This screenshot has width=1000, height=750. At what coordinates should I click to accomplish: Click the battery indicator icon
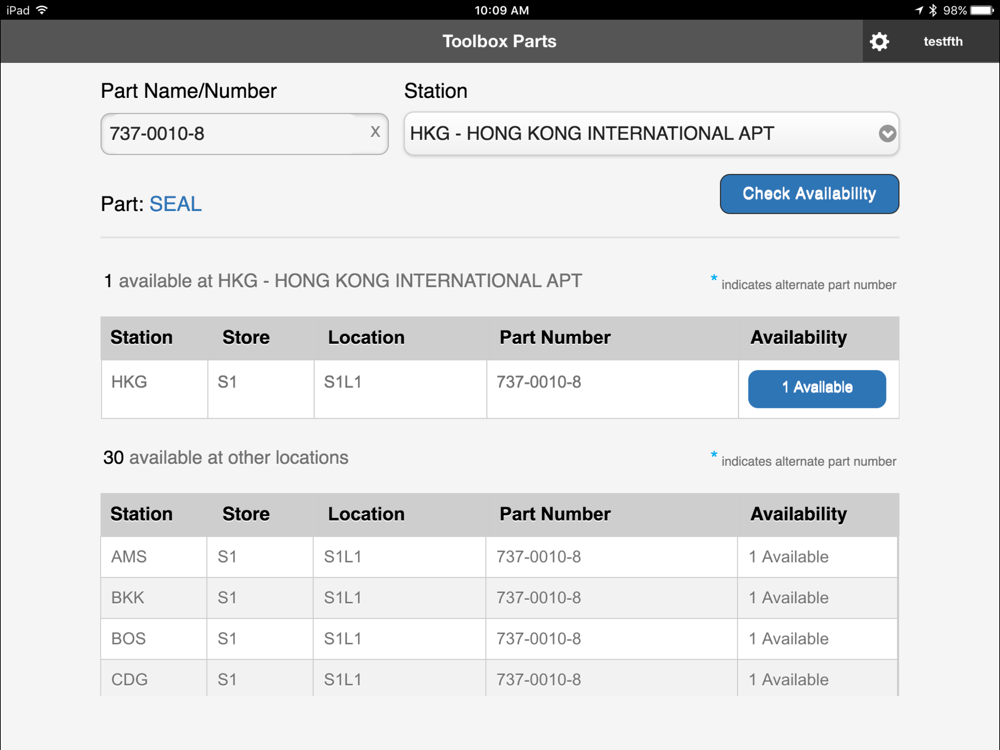point(982,10)
